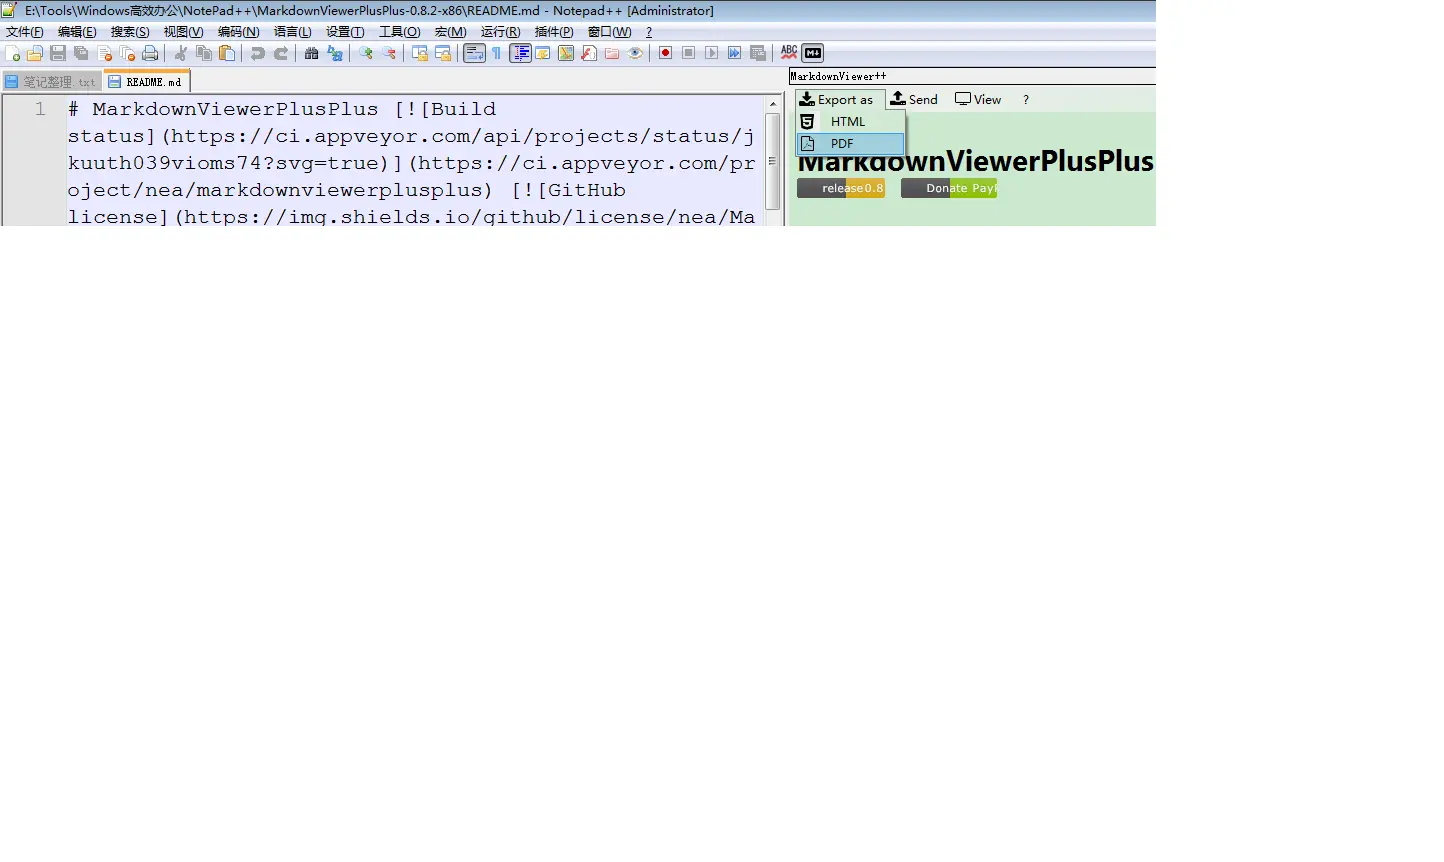Click the Copy toolbar icon
This screenshot has width=1444, height=862.
(204, 53)
